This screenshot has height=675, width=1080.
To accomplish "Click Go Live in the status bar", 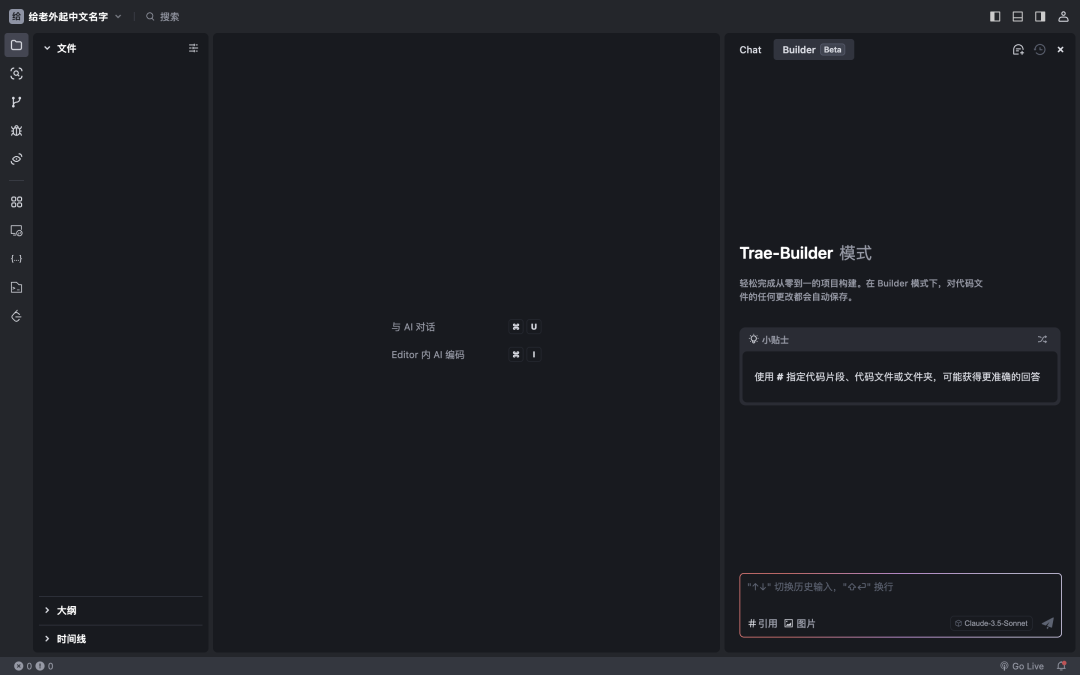I will 1021,666.
